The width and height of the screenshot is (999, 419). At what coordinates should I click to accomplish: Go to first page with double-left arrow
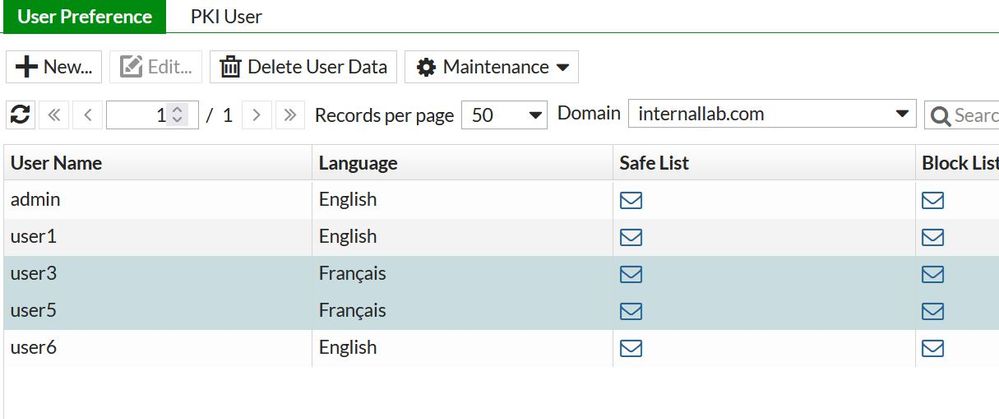(54, 115)
